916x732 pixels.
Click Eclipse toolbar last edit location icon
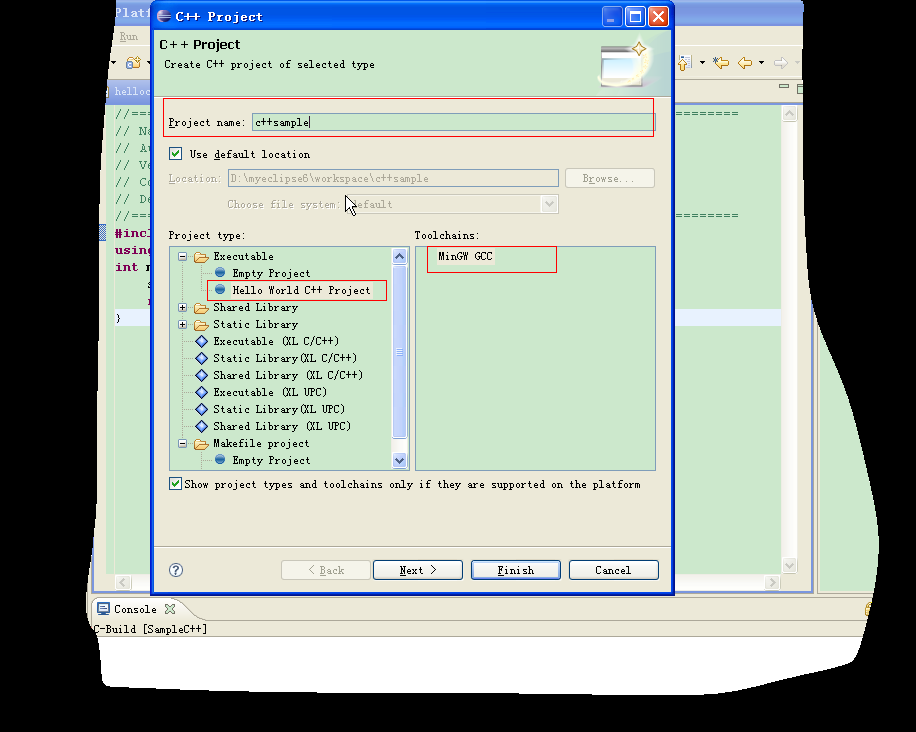[x=721, y=63]
